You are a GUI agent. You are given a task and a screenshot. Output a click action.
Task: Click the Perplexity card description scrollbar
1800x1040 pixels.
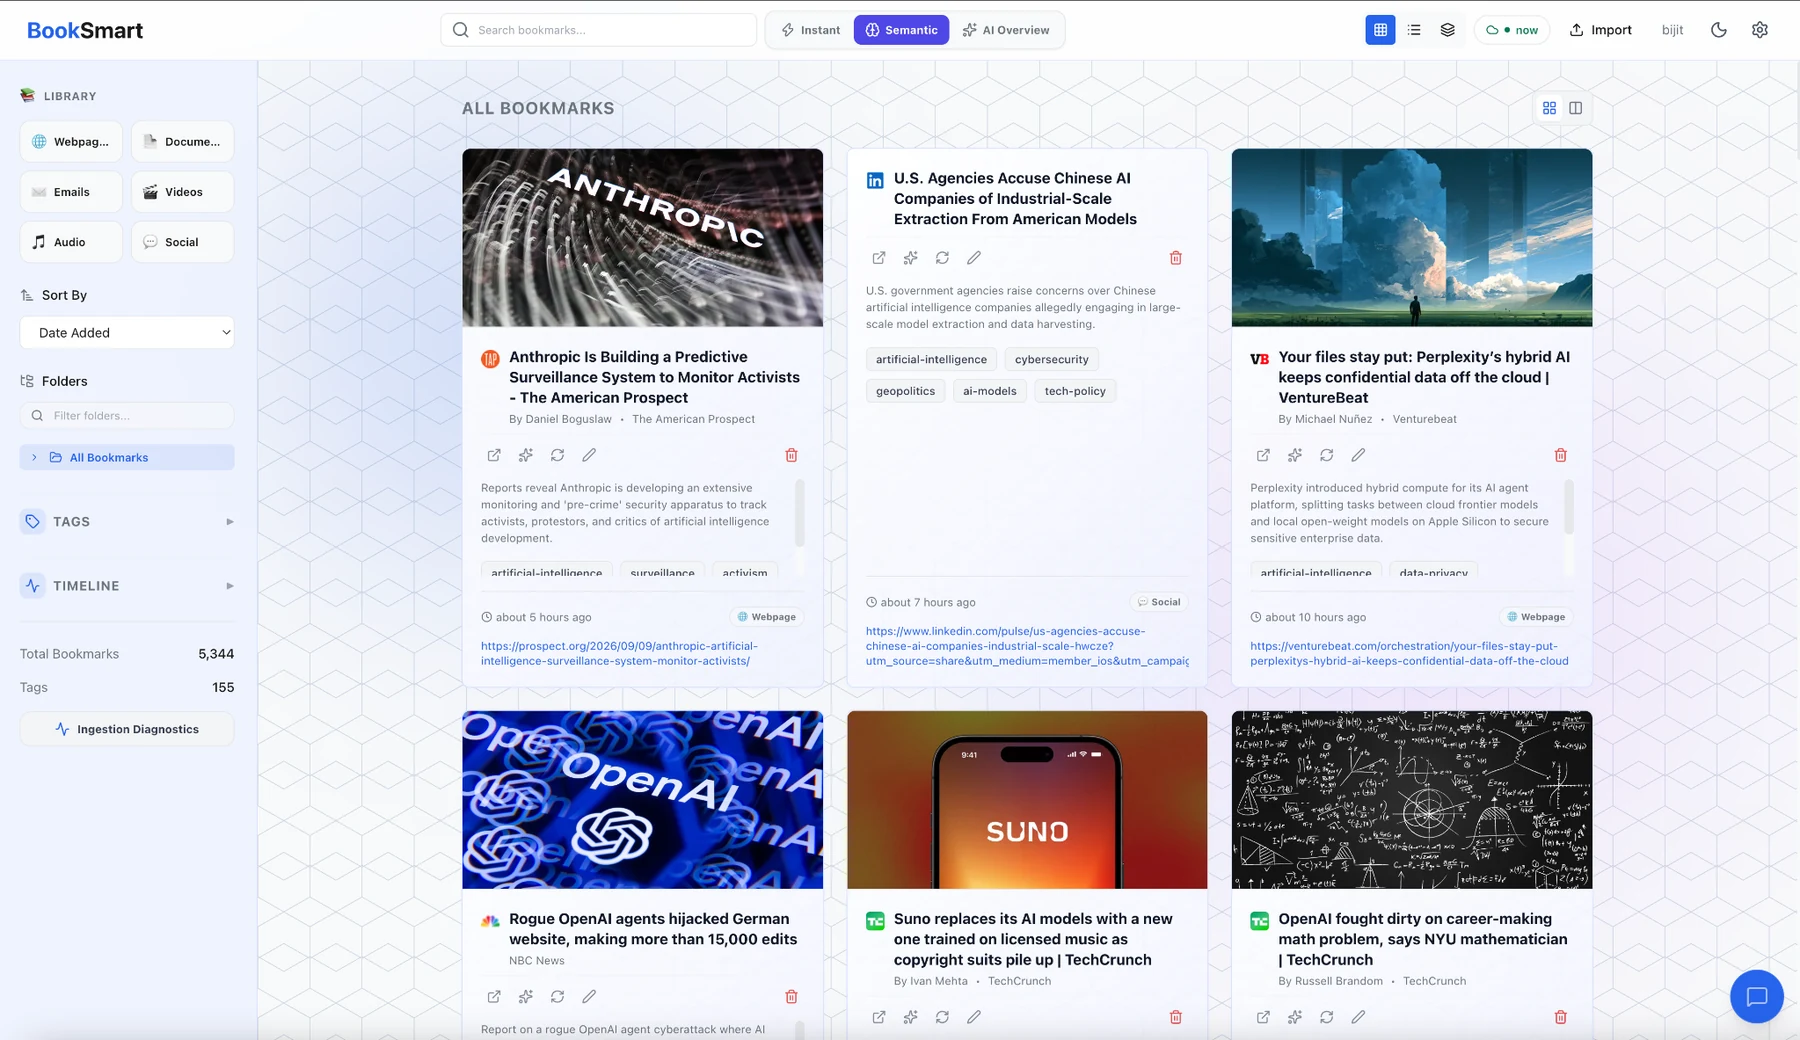1569,507
